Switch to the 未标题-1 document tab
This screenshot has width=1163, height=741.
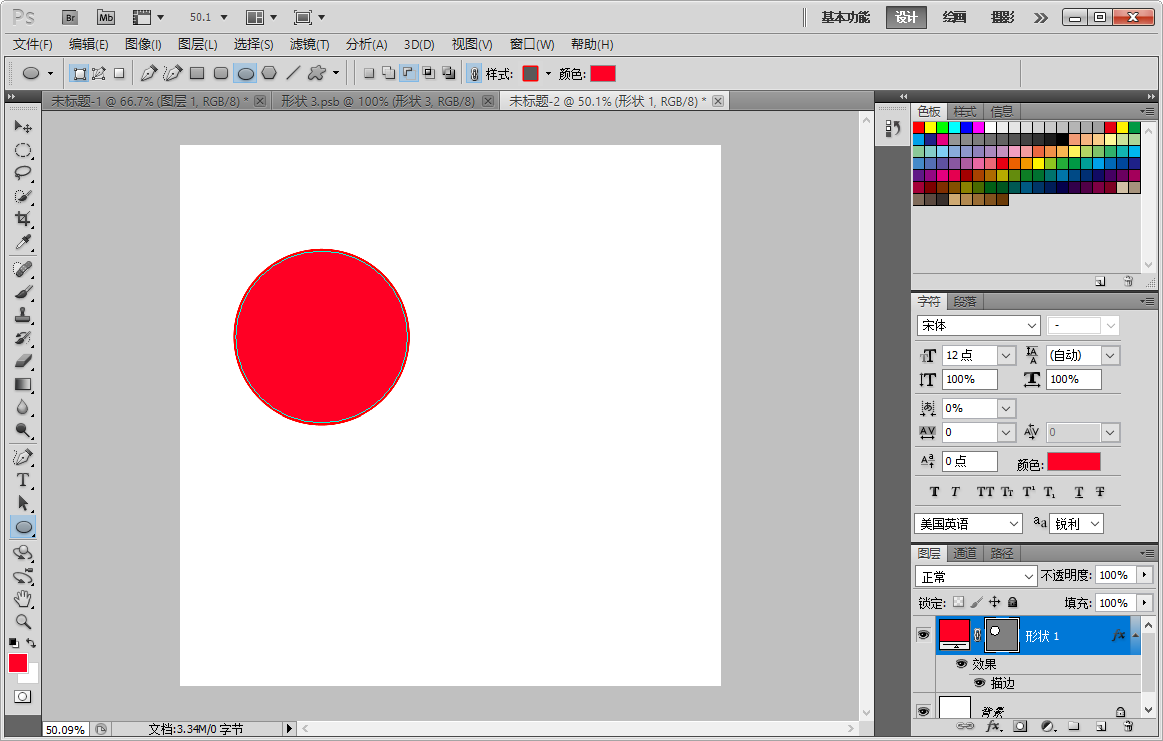149,101
